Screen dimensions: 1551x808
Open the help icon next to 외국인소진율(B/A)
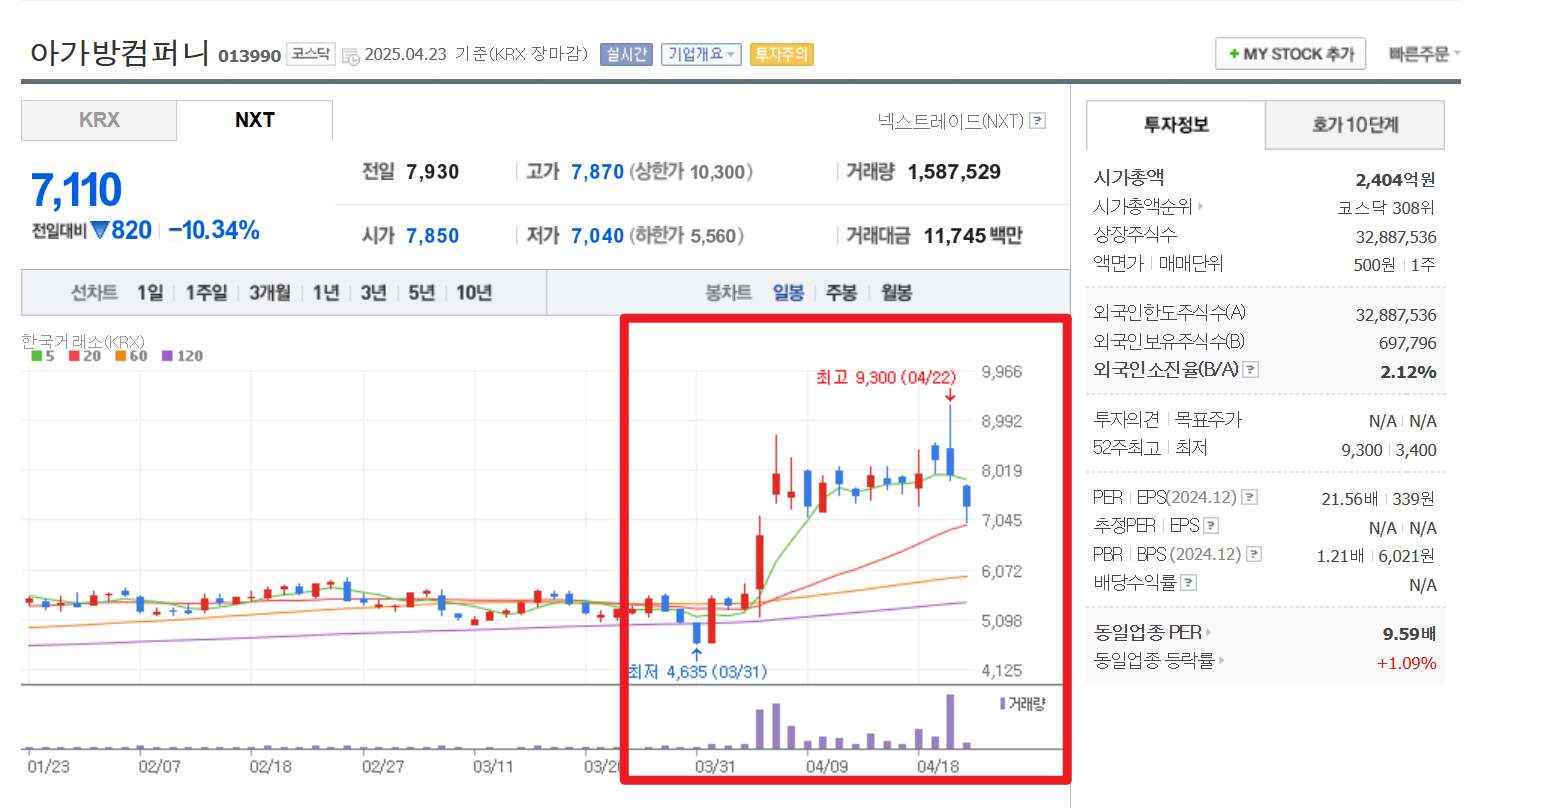coord(1250,370)
